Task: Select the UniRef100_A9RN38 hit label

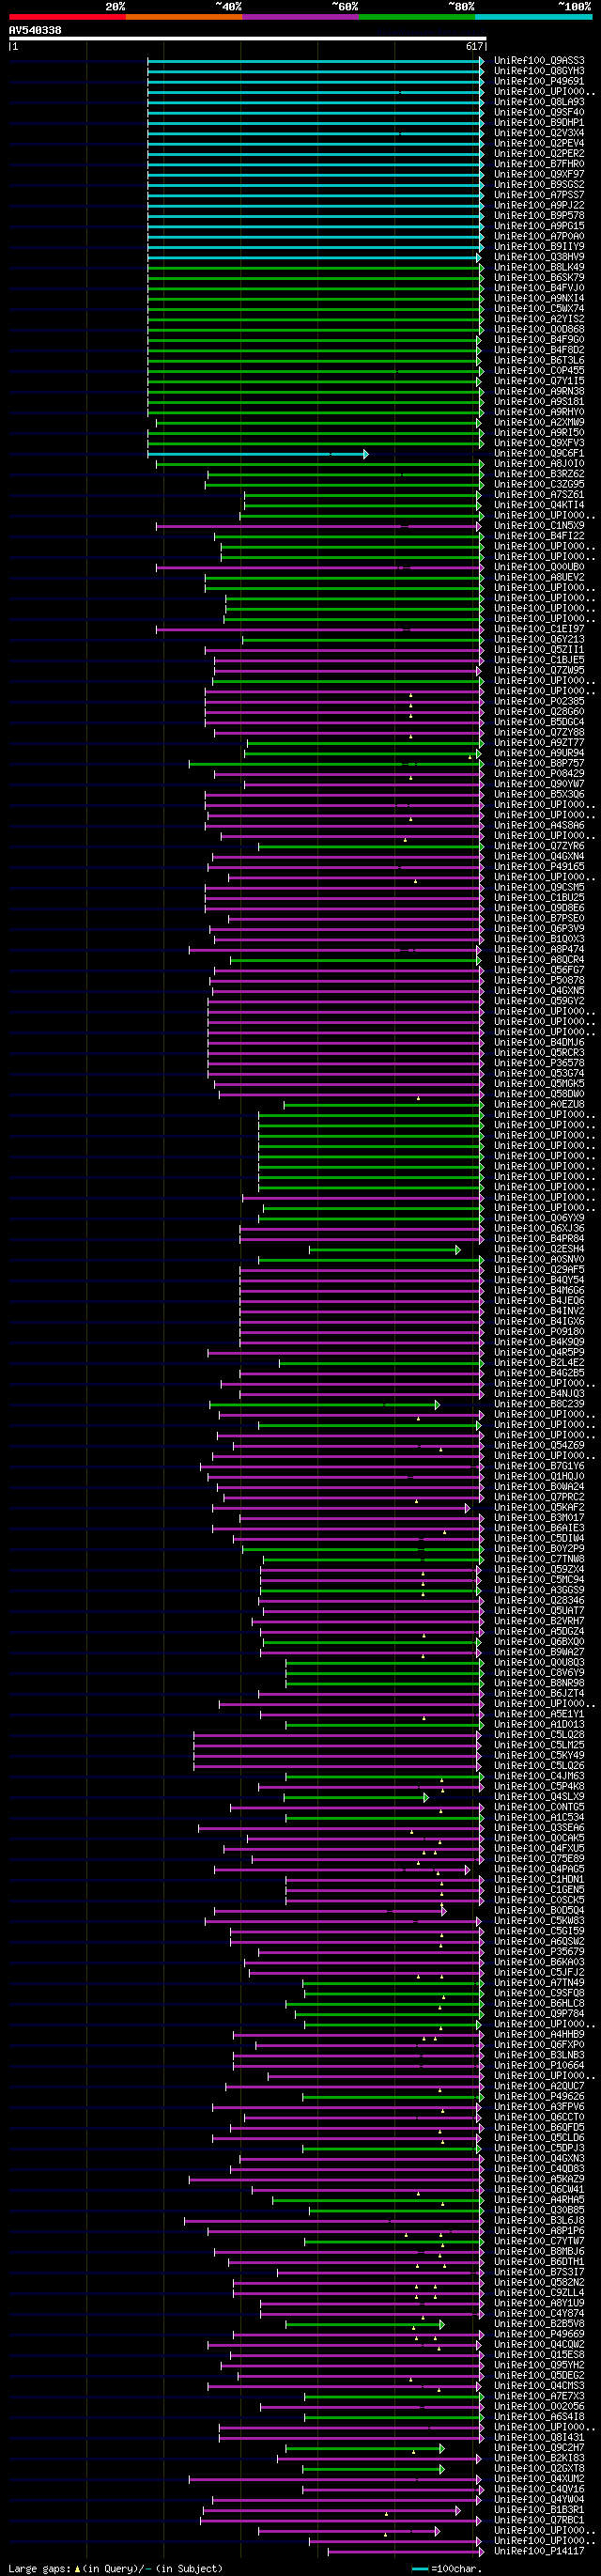Action: click(539, 392)
